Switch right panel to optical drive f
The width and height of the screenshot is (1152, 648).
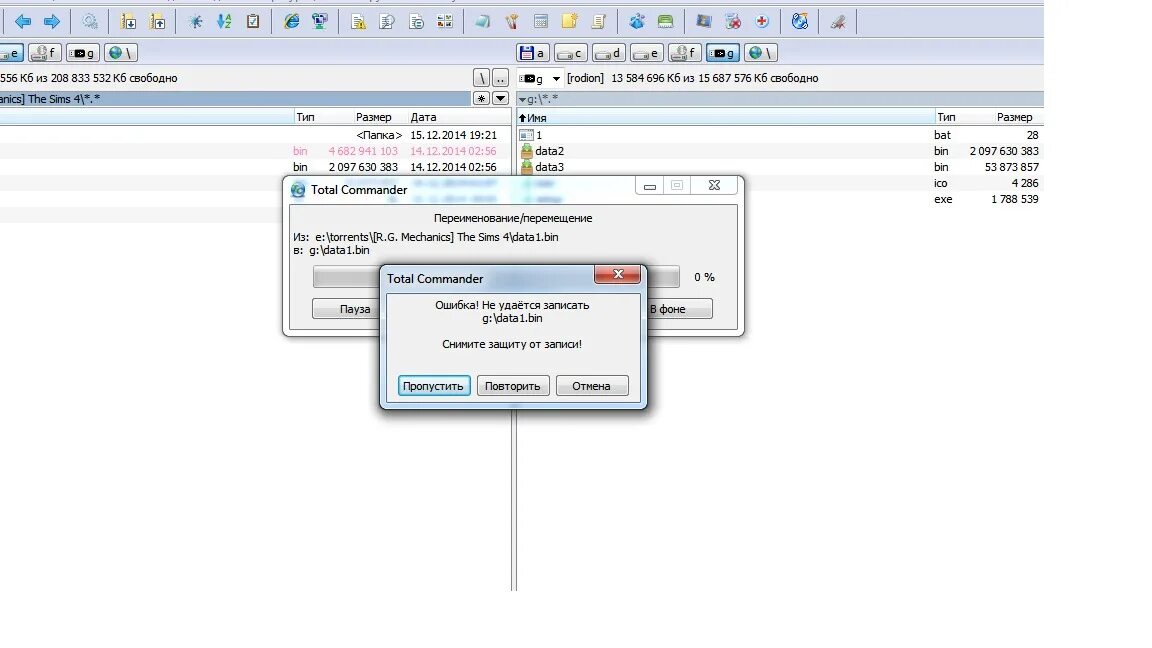685,53
